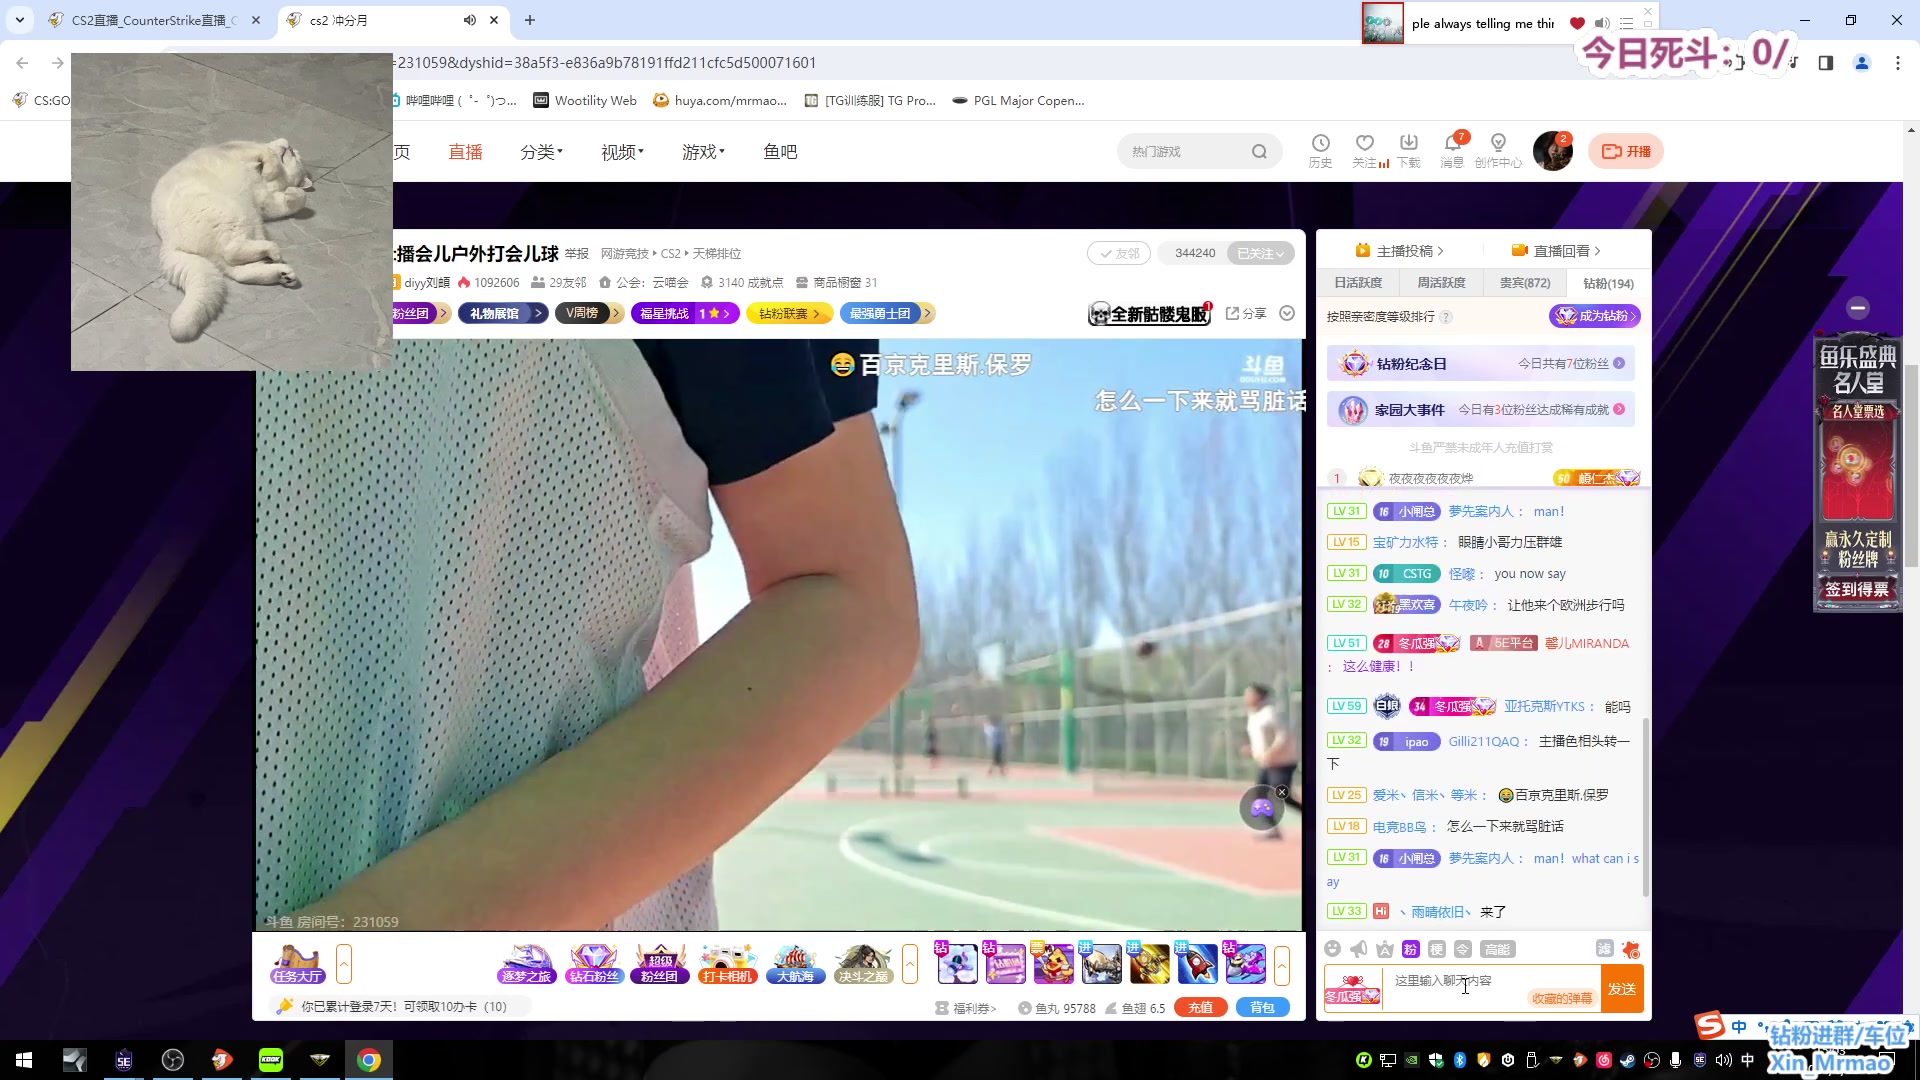1920x1080 pixels.
Task: Open 鱼吧 fish bar menu
Action: [x=780, y=152]
